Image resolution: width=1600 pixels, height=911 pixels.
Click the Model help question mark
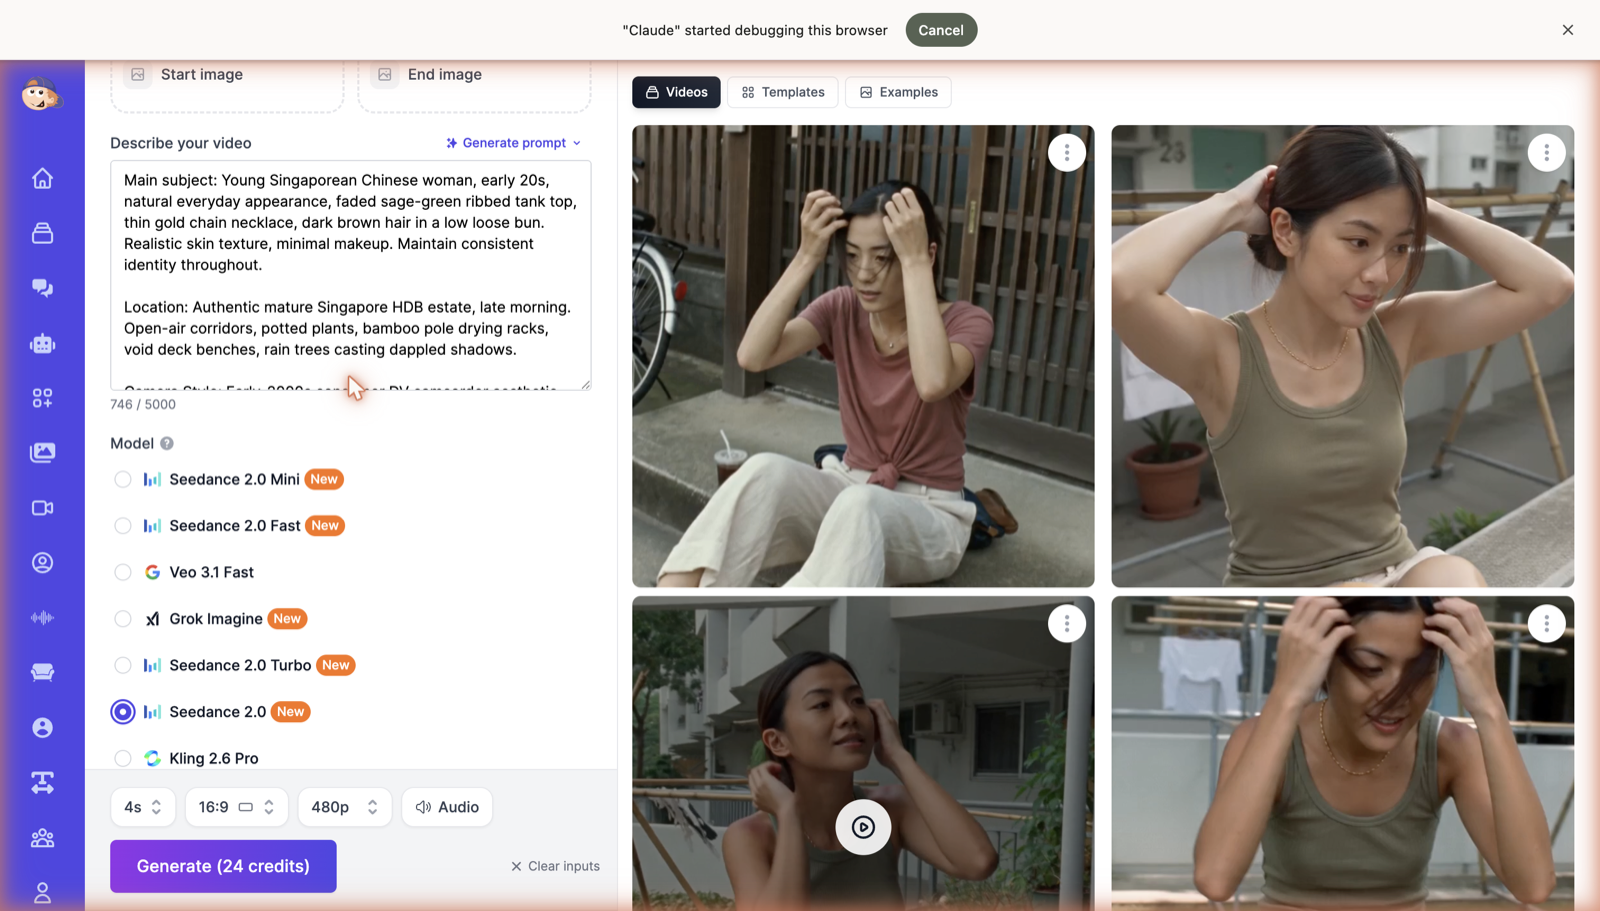pos(167,443)
